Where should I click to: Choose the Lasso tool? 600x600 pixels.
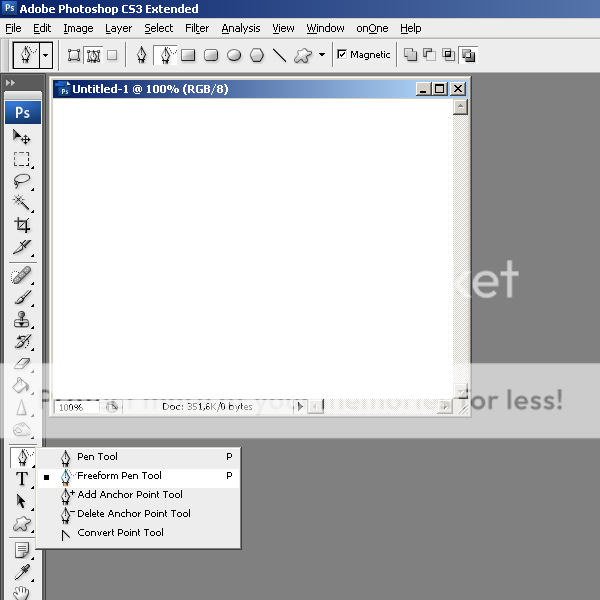21,181
